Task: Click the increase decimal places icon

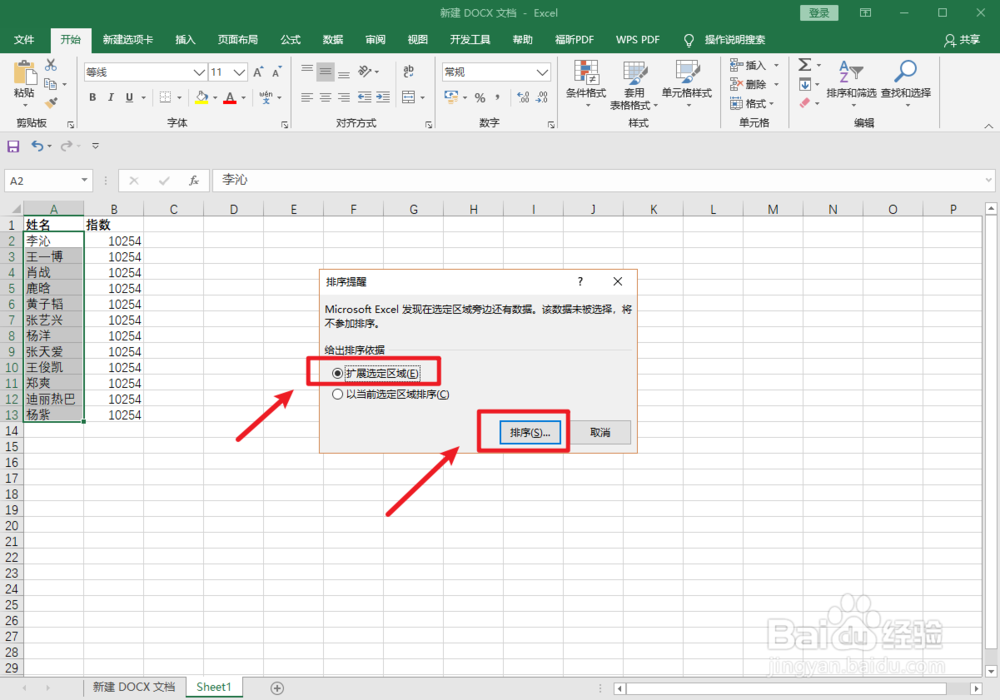Action: (x=521, y=97)
